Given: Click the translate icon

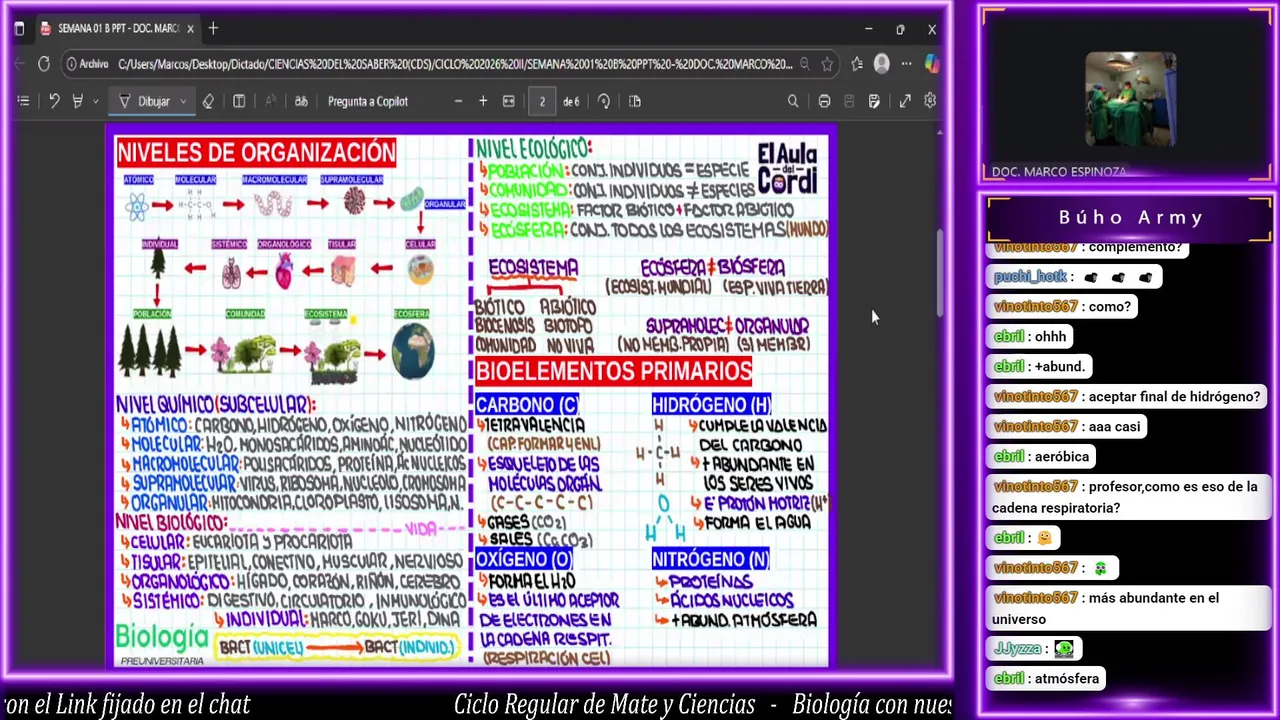Looking at the screenshot, I should pos(301,101).
